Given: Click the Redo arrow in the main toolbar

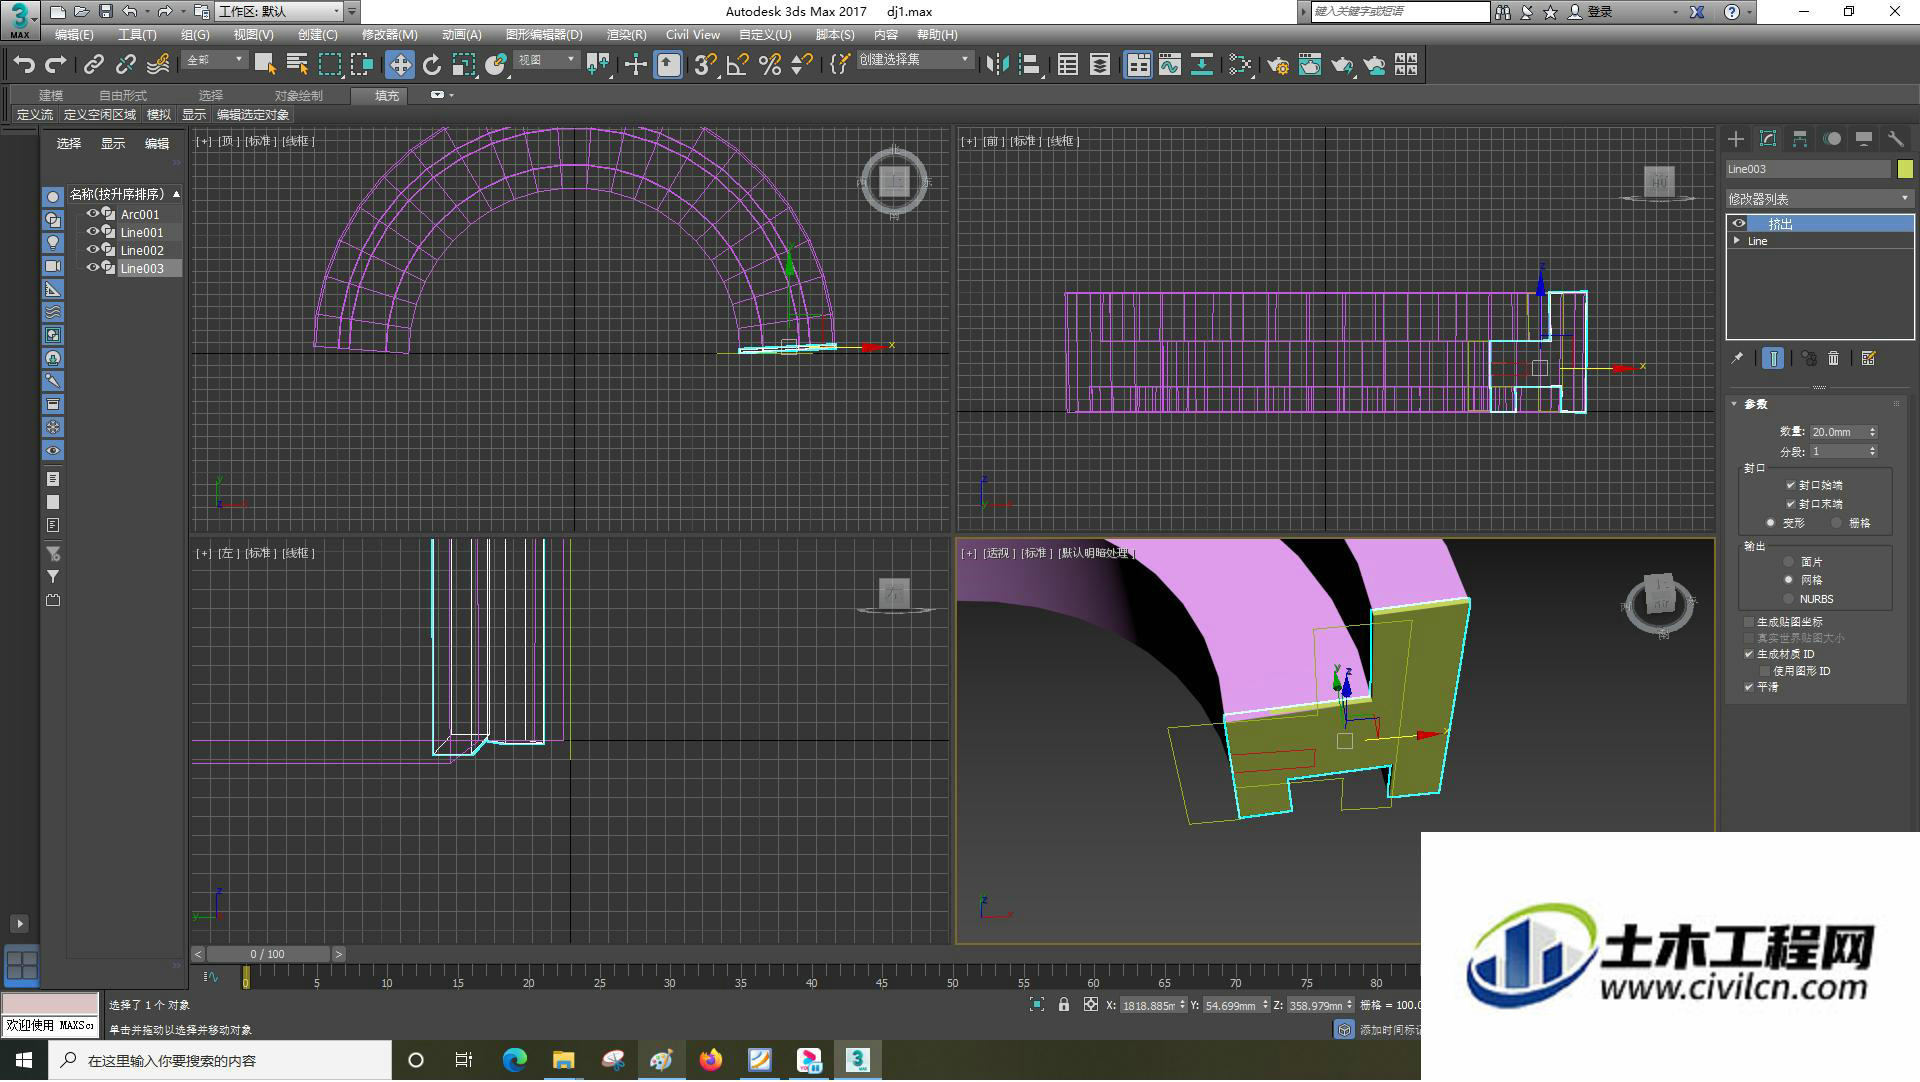Looking at the screenshot, I should 57,65.
